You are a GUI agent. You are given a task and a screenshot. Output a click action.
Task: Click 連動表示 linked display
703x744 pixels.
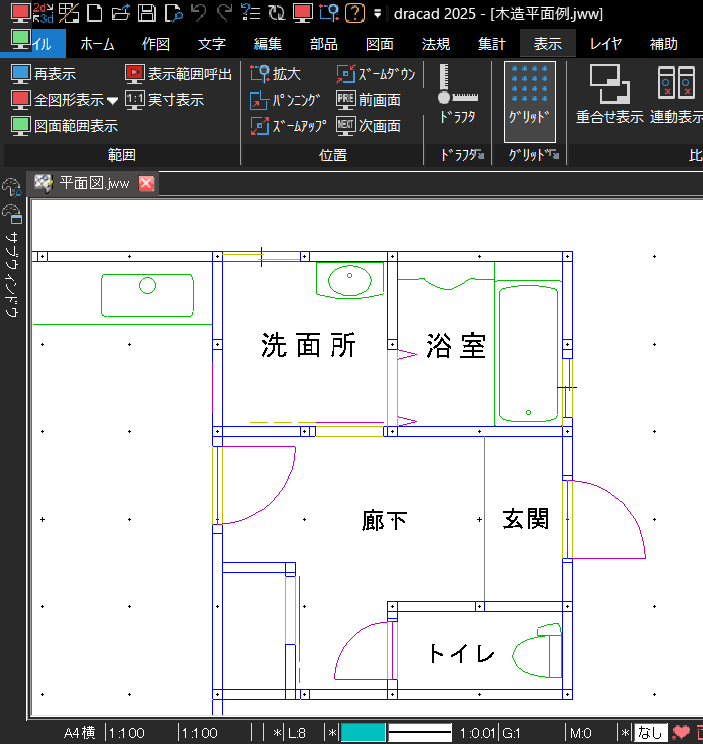coord(676,94)
